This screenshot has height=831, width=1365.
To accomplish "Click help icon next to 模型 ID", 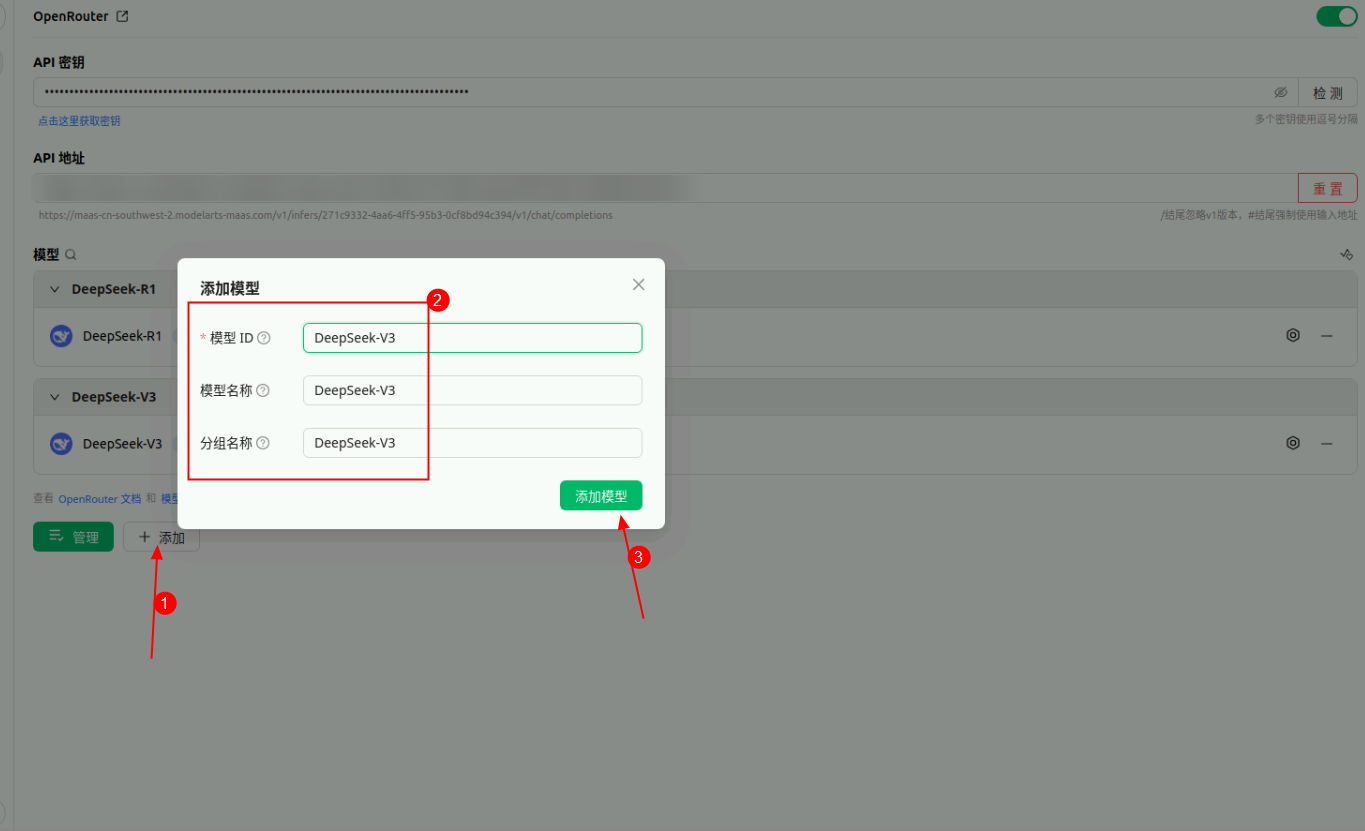I will [x=264, y=338].
